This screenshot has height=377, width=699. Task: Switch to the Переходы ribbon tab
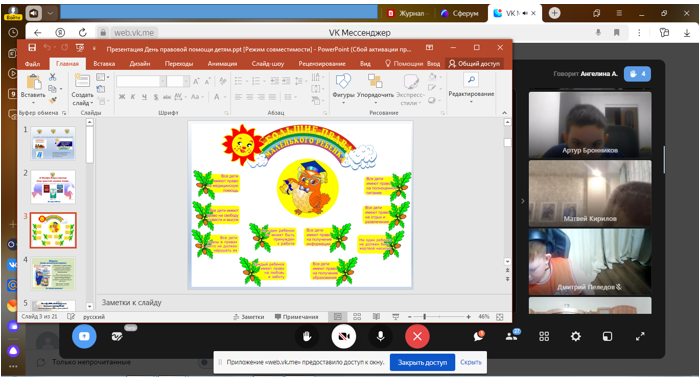pyautogui.click(x=179, y=64)
